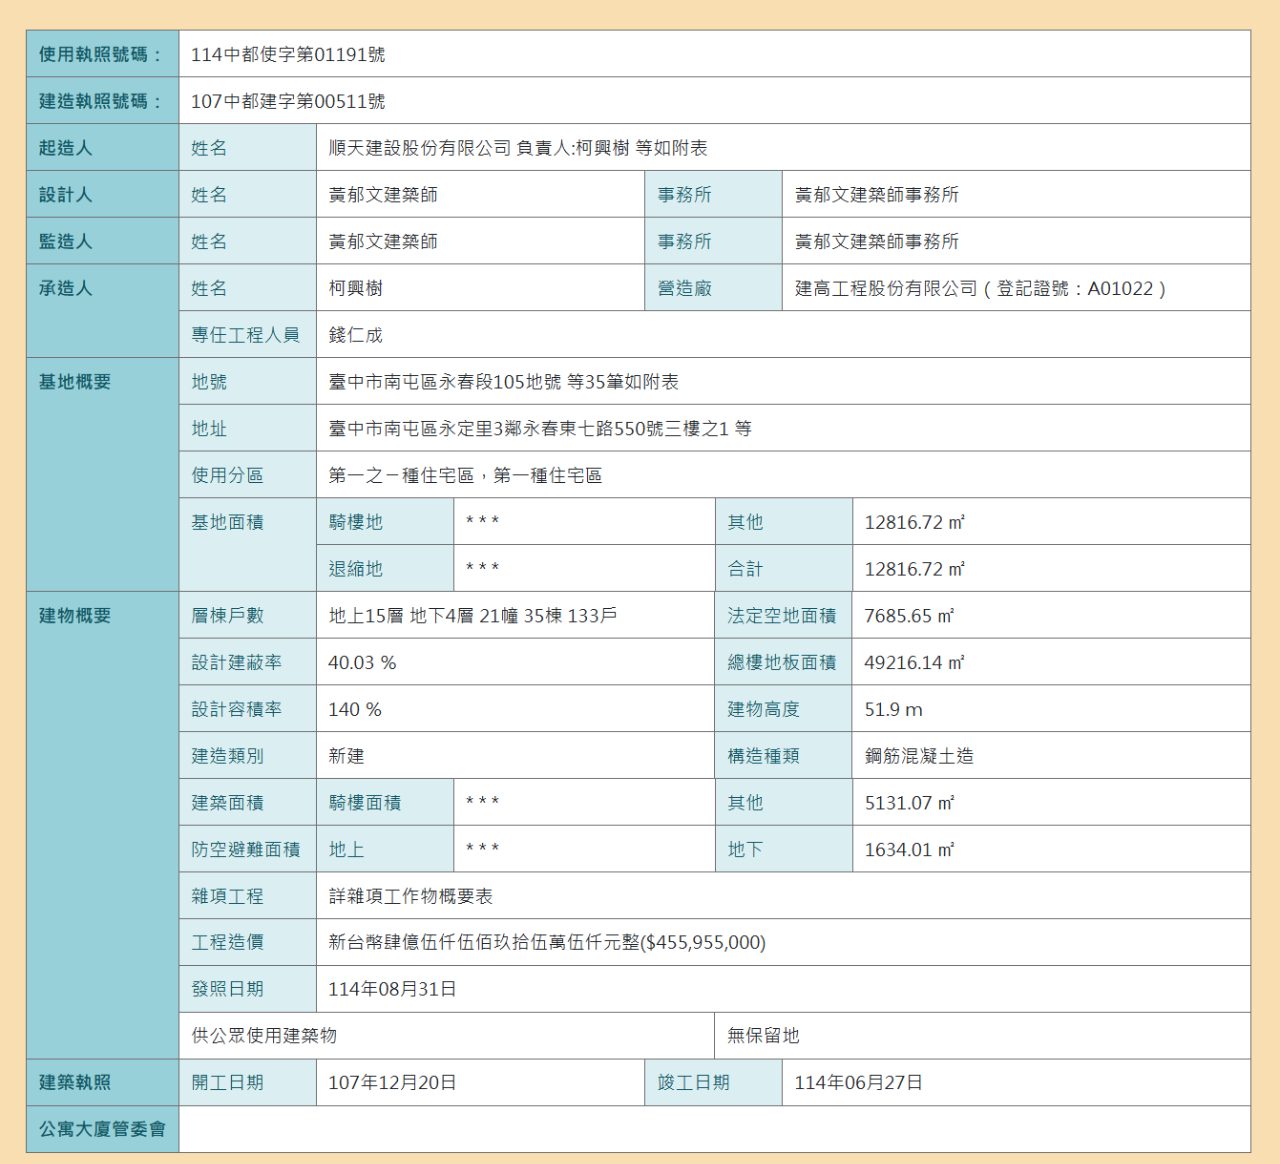The image size is (1280, 1164).
Task: Click the 構造種類 value 鋼筋混凝土造
Action: [x=919, y=757]
